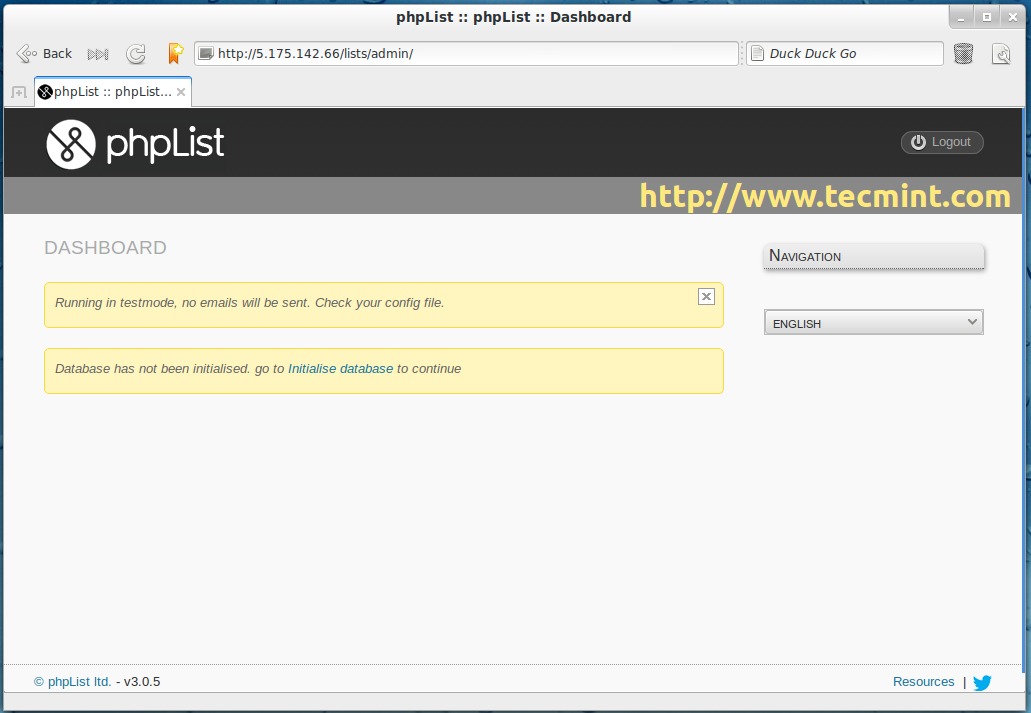
Task: Dismiss the testmode warning message
Action: [706, 297]
